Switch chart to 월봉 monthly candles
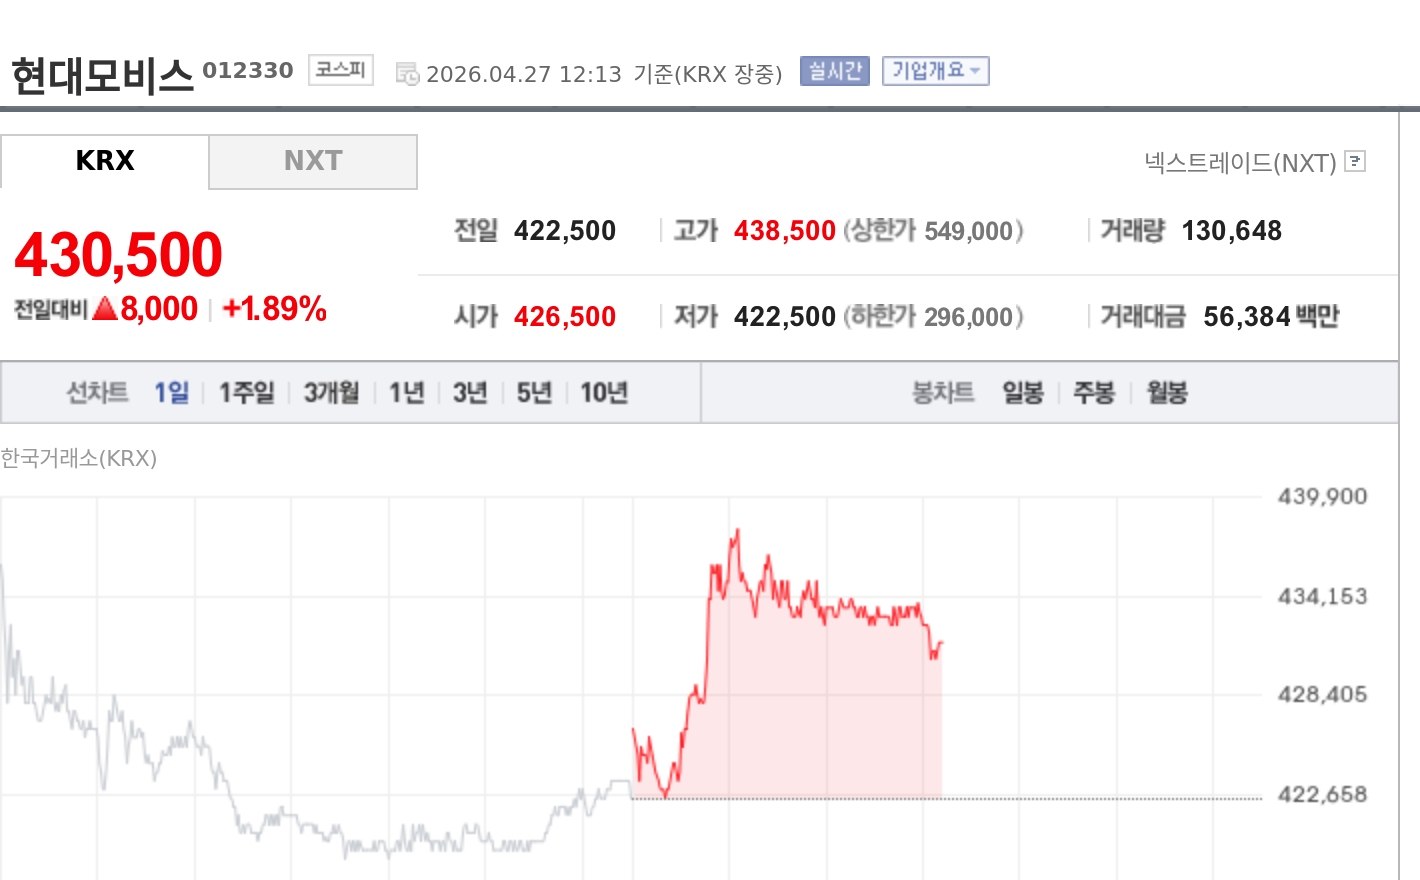Image resolution: width=1420 pixels, height=880 pixels. click(1165, 393)
